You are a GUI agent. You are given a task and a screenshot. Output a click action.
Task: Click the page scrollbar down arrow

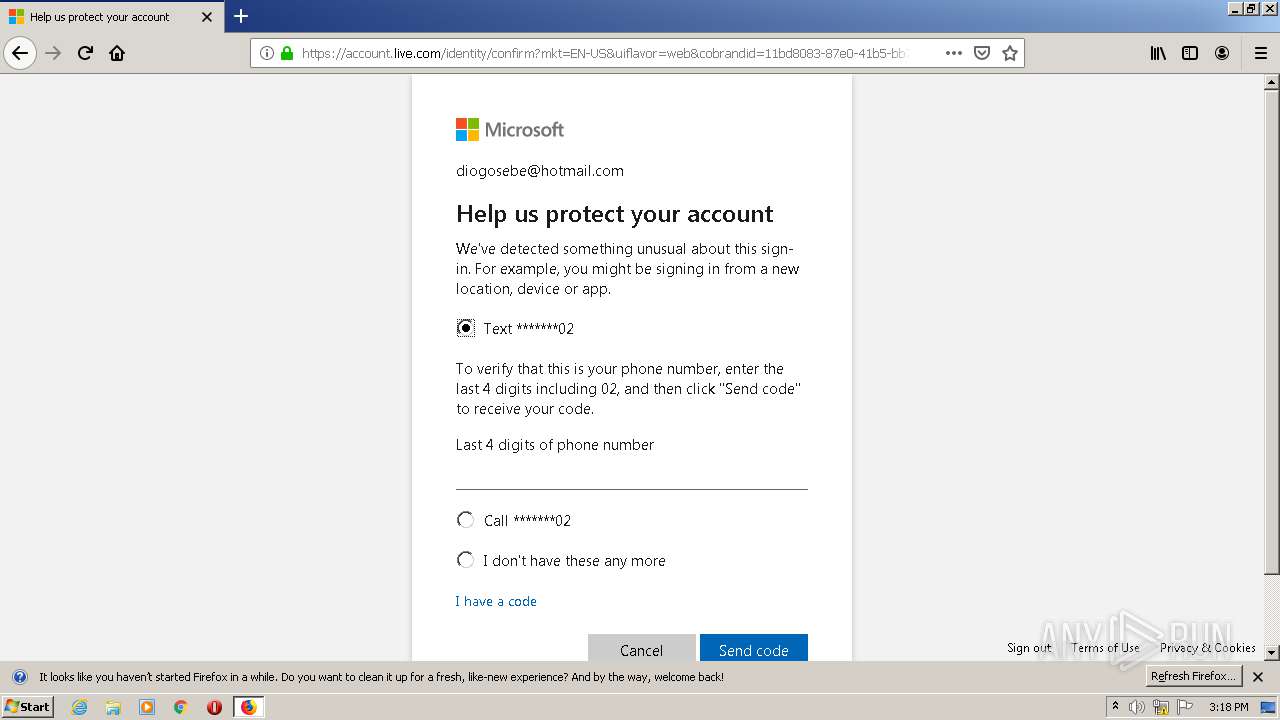pos(1272,652)
